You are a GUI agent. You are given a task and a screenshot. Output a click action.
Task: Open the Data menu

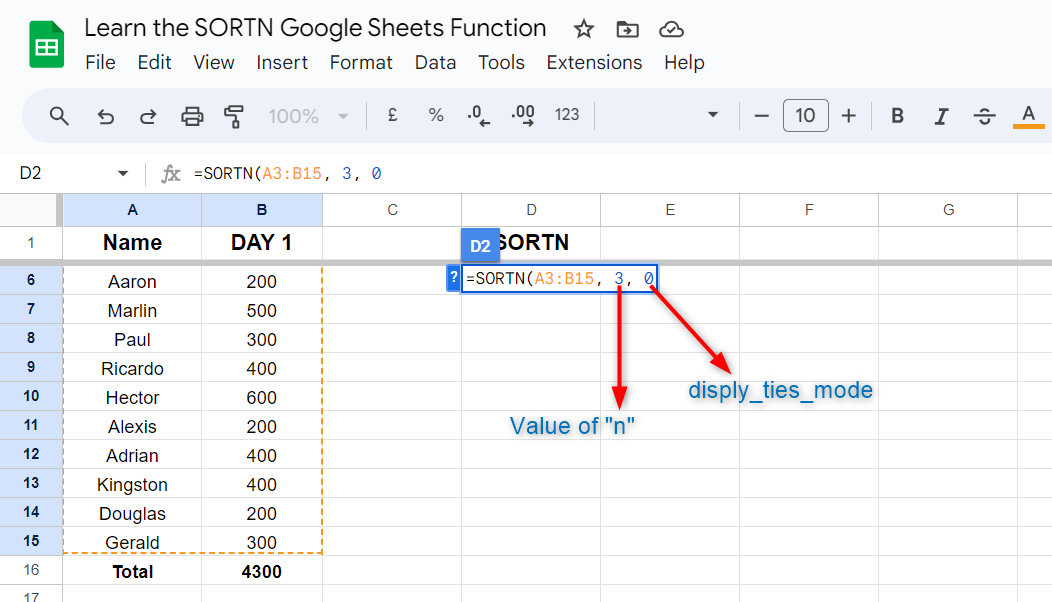point(435,62)
